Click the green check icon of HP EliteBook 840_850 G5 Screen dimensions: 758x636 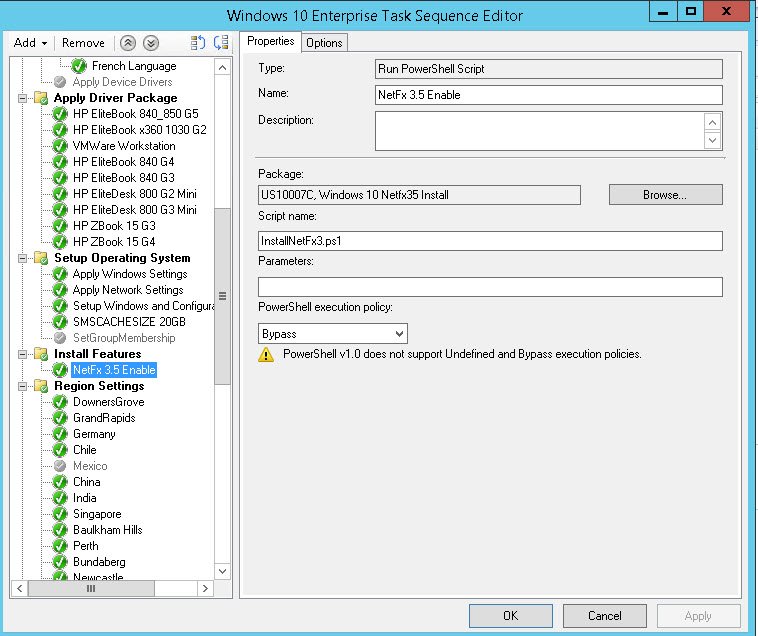tap(60, 114)
